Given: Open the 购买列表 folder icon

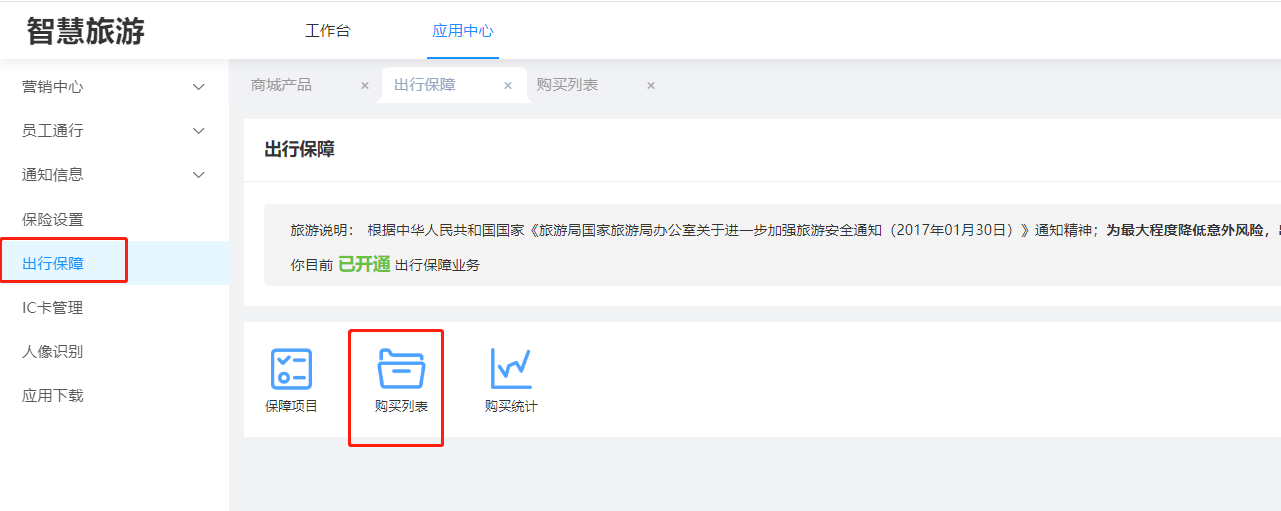Looking at the screenshot, I should pyautogui.click(x=401, y=369).
